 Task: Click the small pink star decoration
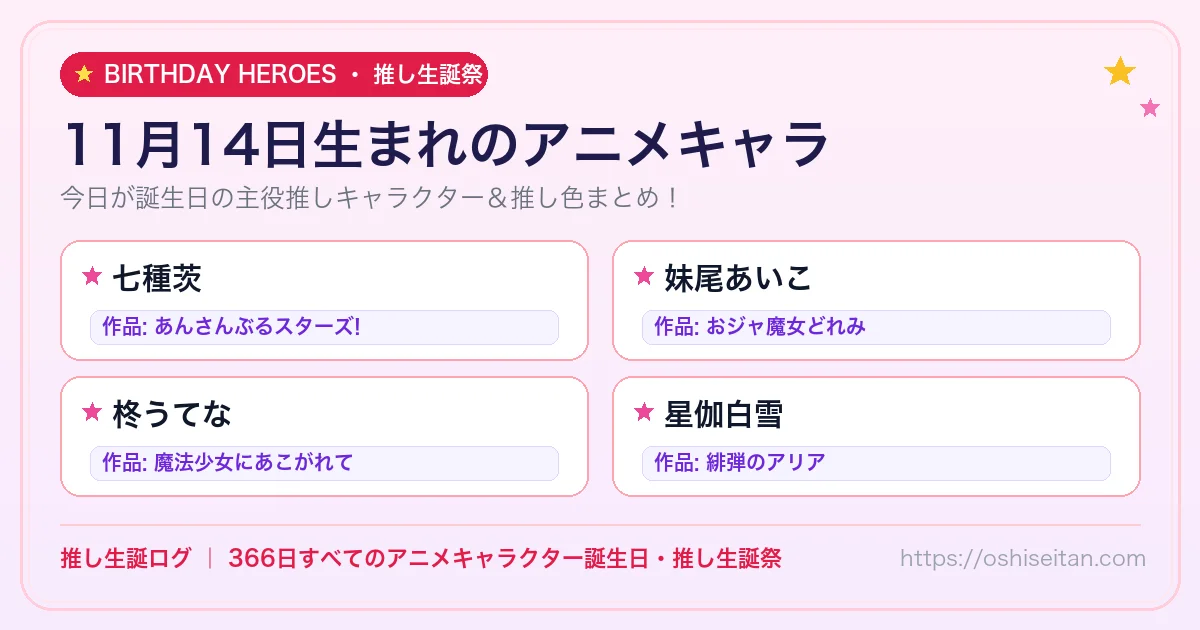(x=1150, y=108)
